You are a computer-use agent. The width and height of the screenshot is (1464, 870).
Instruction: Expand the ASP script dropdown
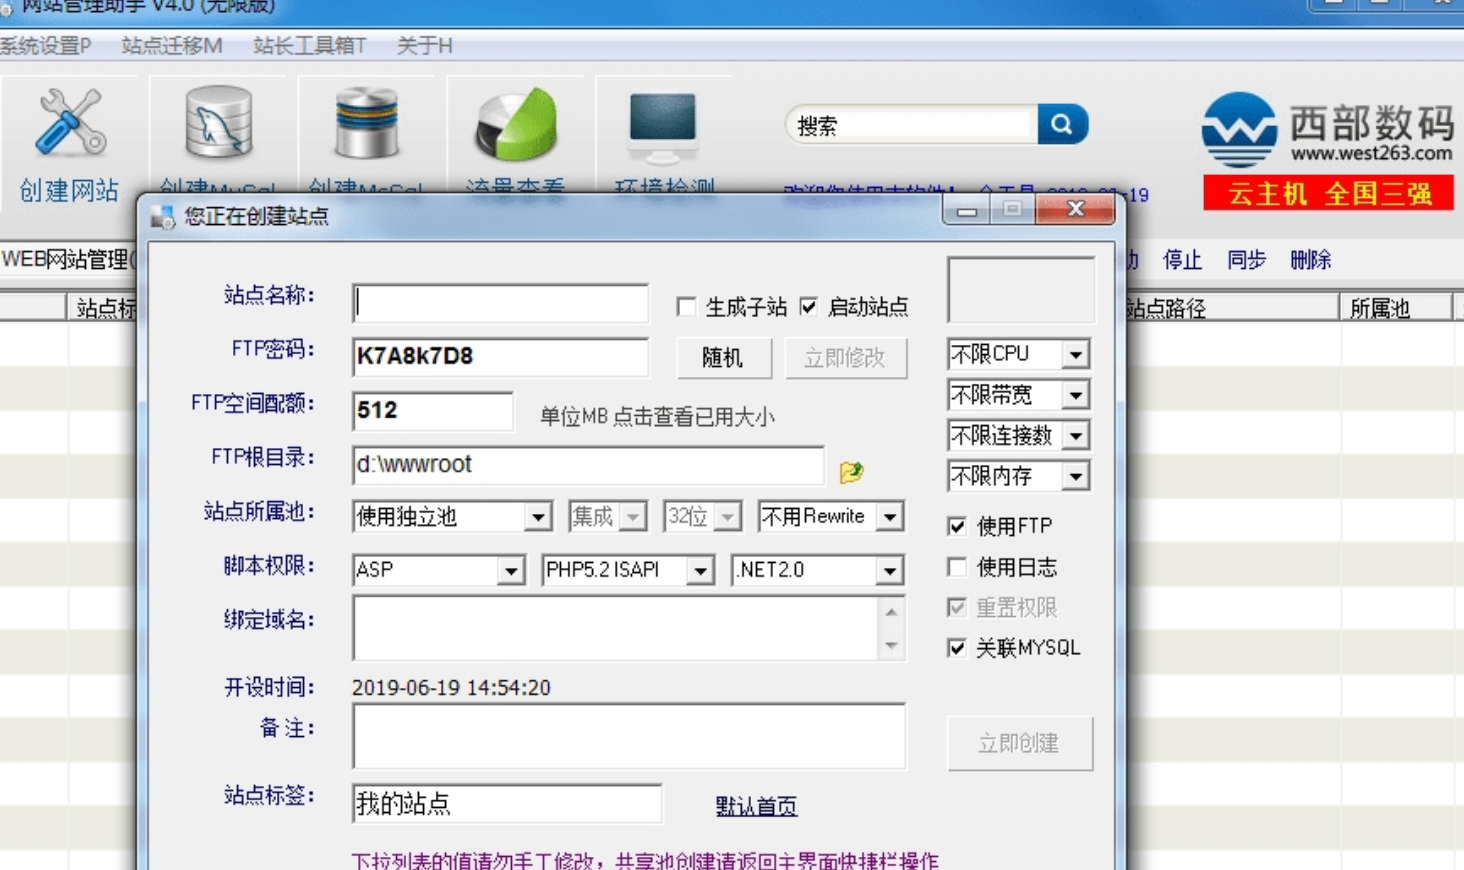coord(511,570)
